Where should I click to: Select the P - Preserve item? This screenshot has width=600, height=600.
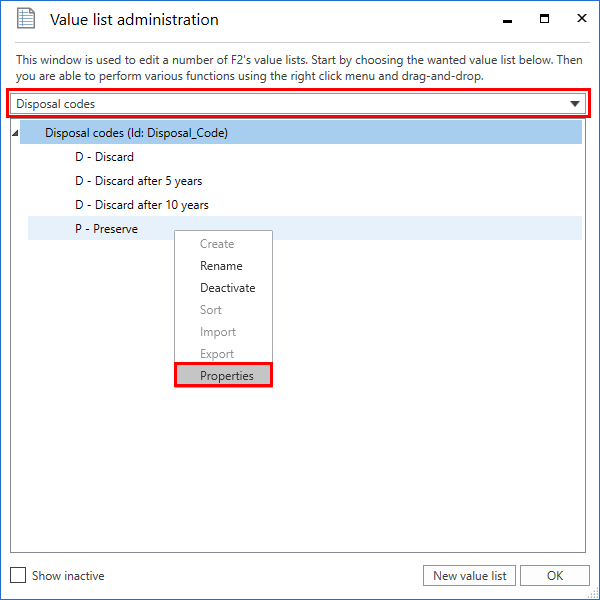click(x=106, y=229)
